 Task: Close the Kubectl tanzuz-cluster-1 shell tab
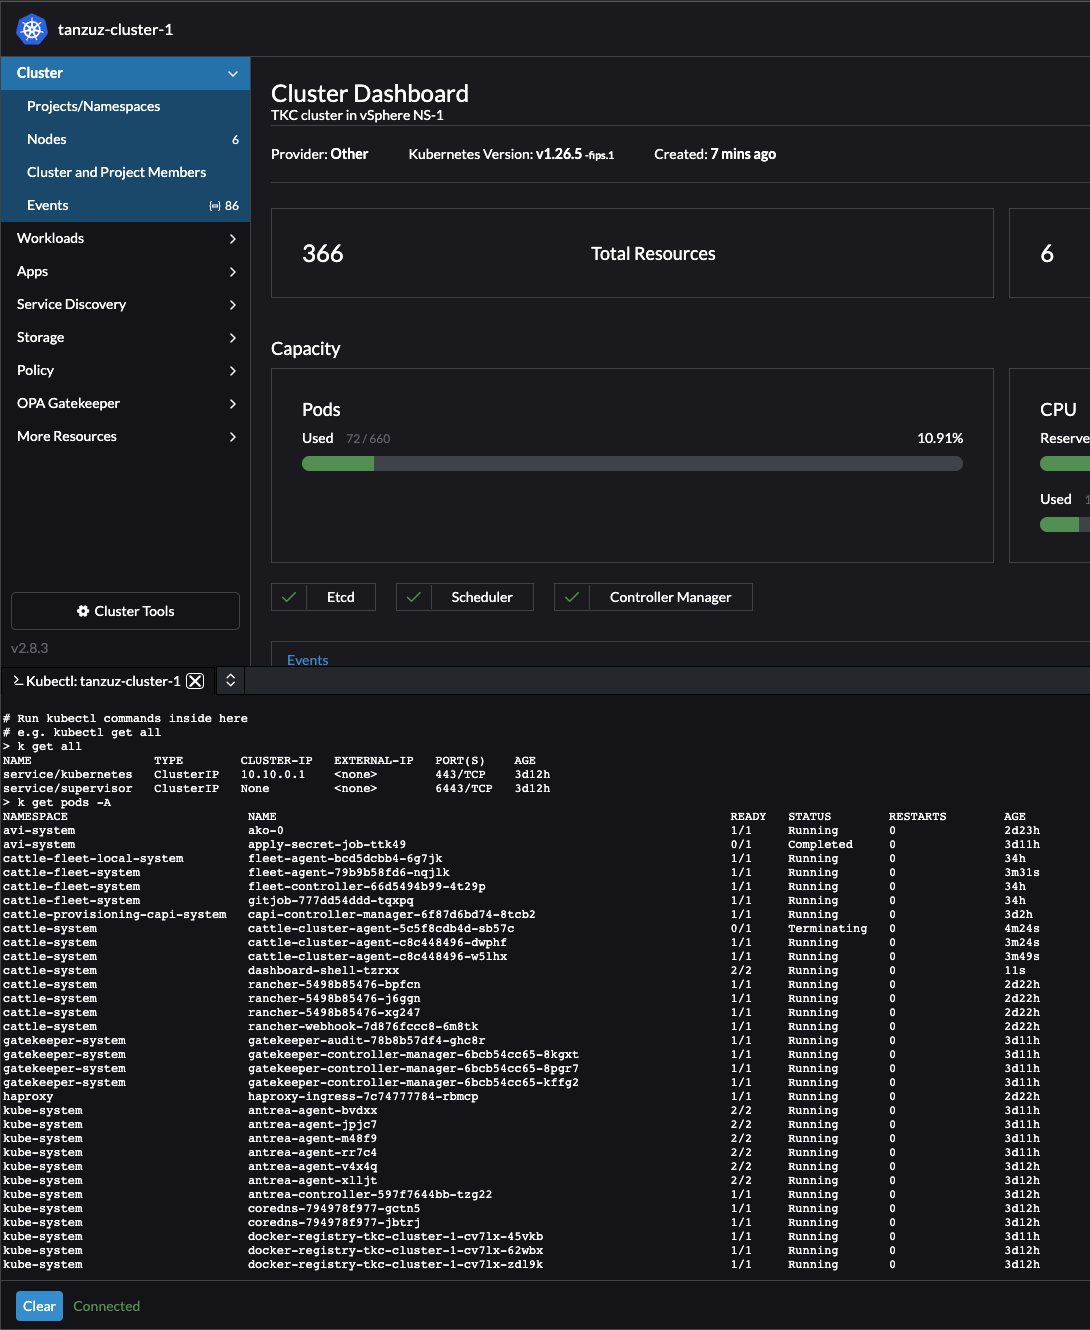(195, 681)
